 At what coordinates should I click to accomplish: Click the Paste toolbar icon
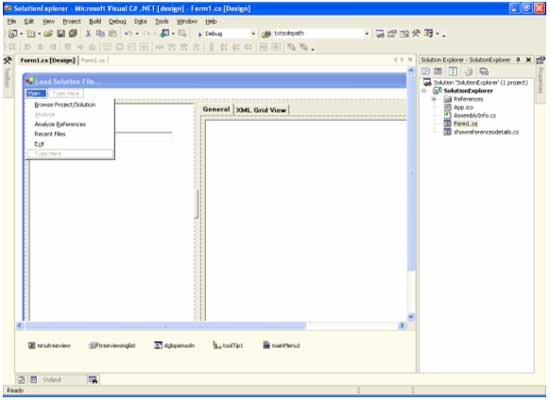coord(113,34)
